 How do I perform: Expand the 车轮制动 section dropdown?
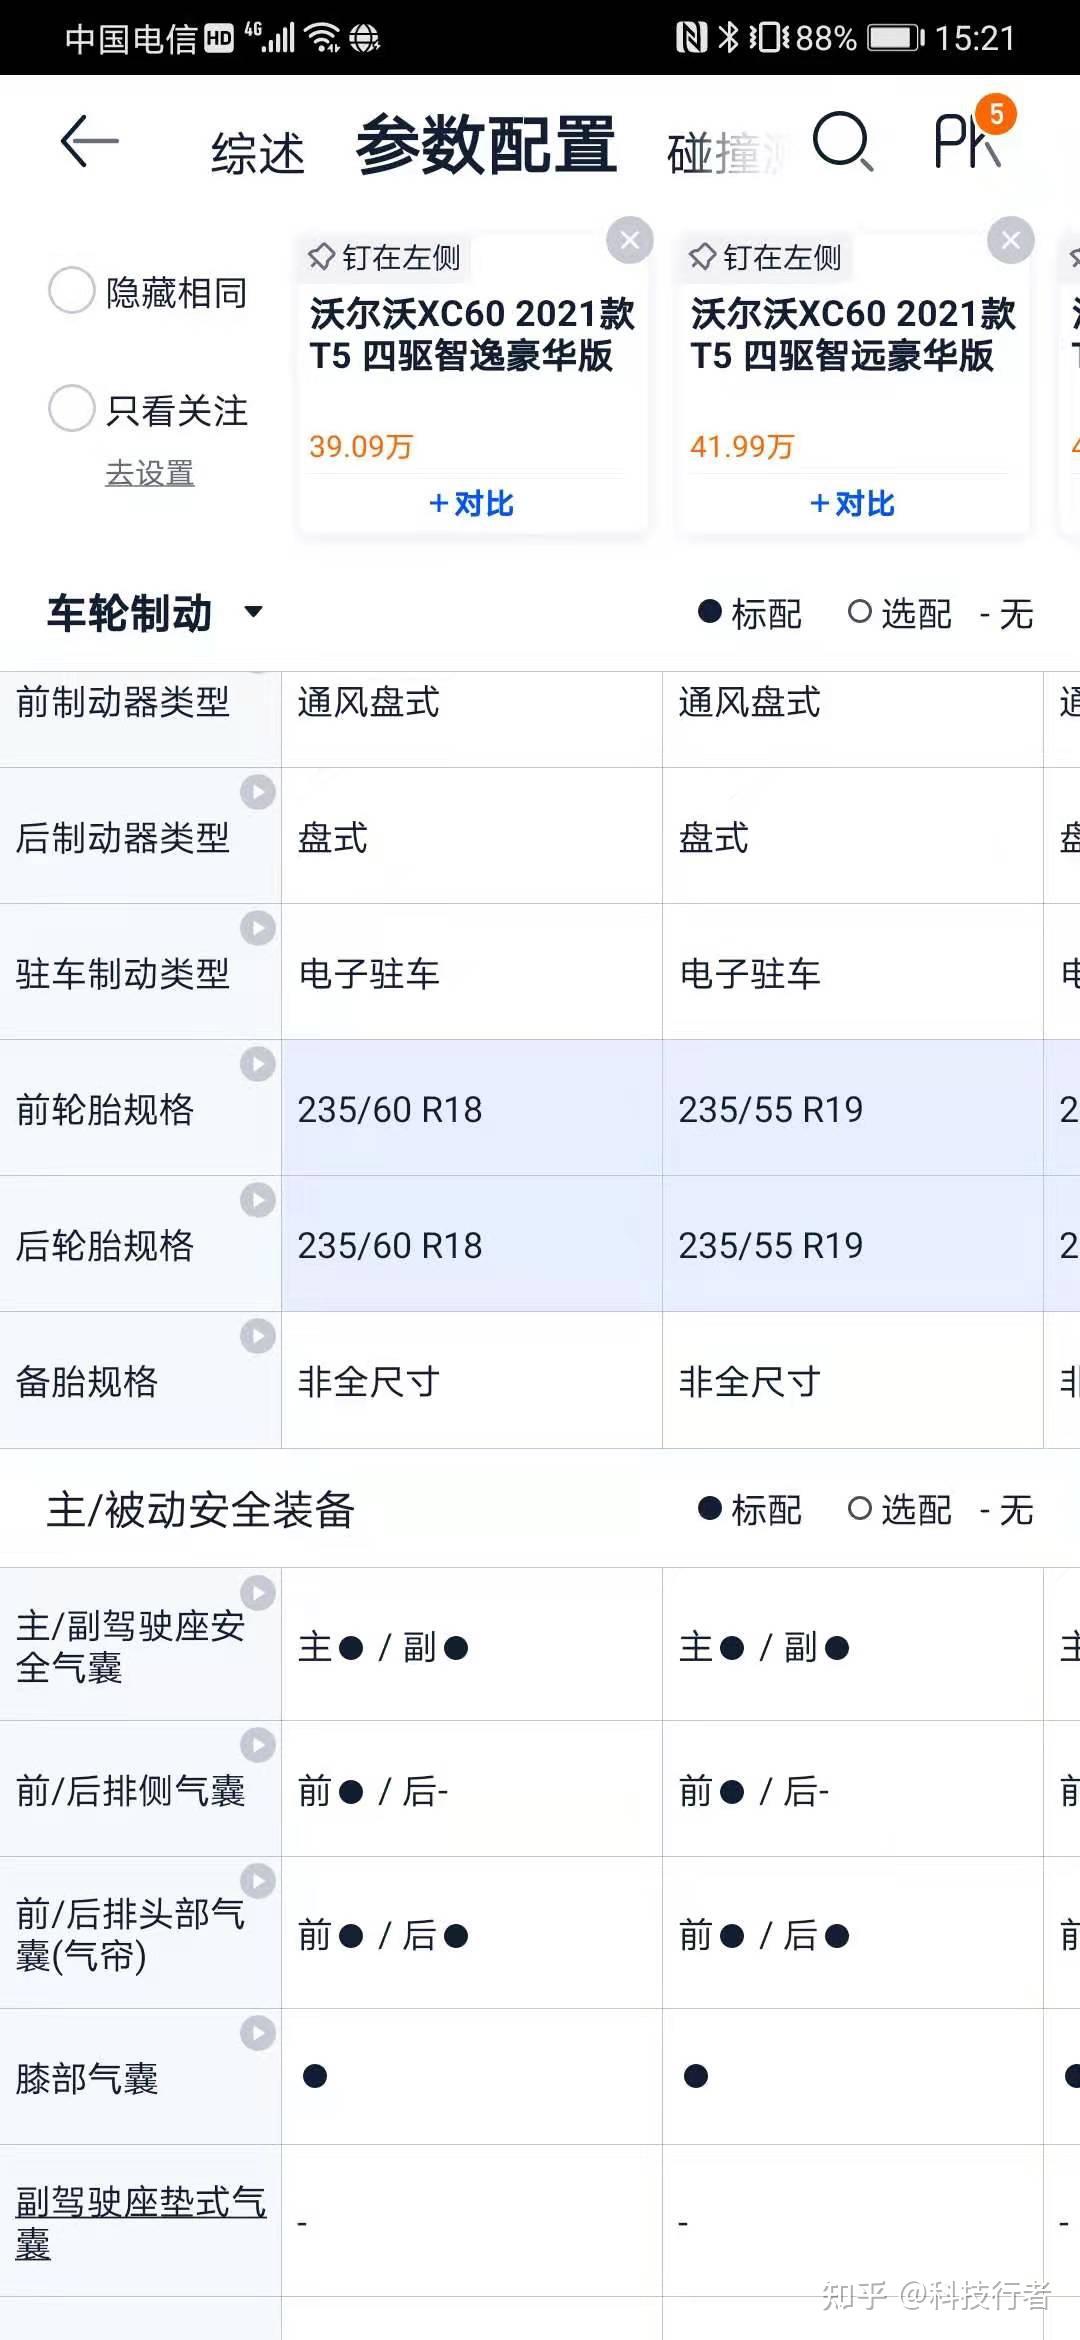coord(253,612)
